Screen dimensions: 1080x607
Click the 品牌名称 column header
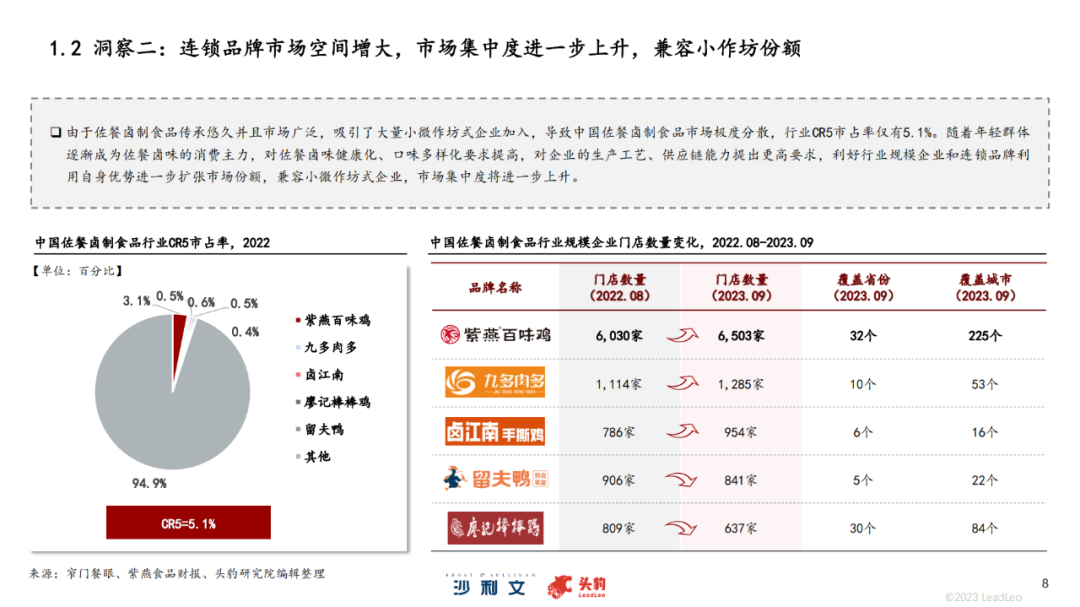coord(495,287)
